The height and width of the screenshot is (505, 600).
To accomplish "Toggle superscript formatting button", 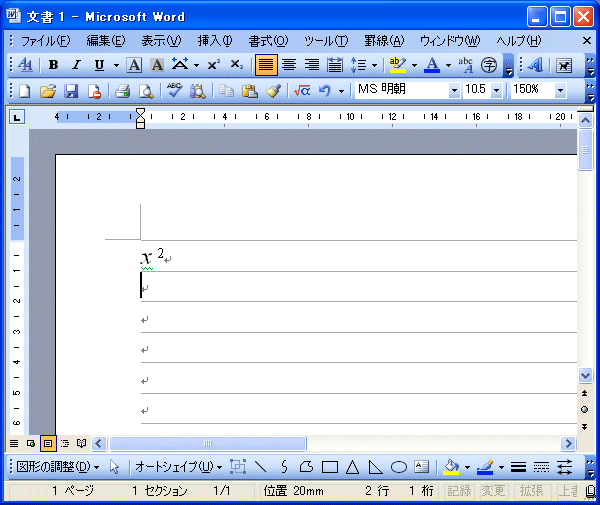I will pyautogui.click(x=214, y=66).
